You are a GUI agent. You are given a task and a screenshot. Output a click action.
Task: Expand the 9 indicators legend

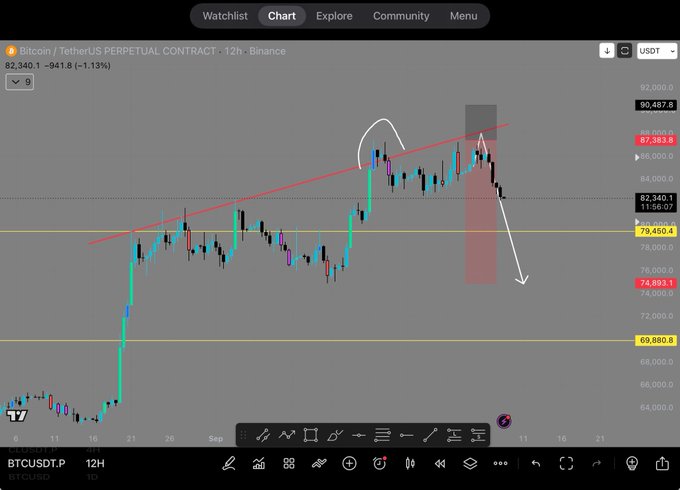pos(20,82)
